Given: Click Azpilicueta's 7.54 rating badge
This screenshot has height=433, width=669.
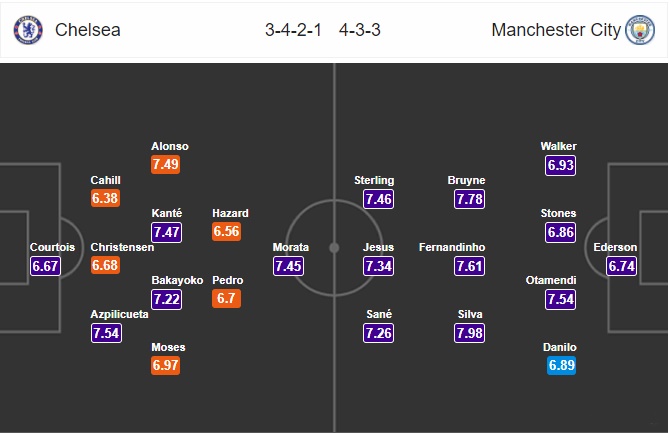Looking at the screenshot, I should [106, 333].
